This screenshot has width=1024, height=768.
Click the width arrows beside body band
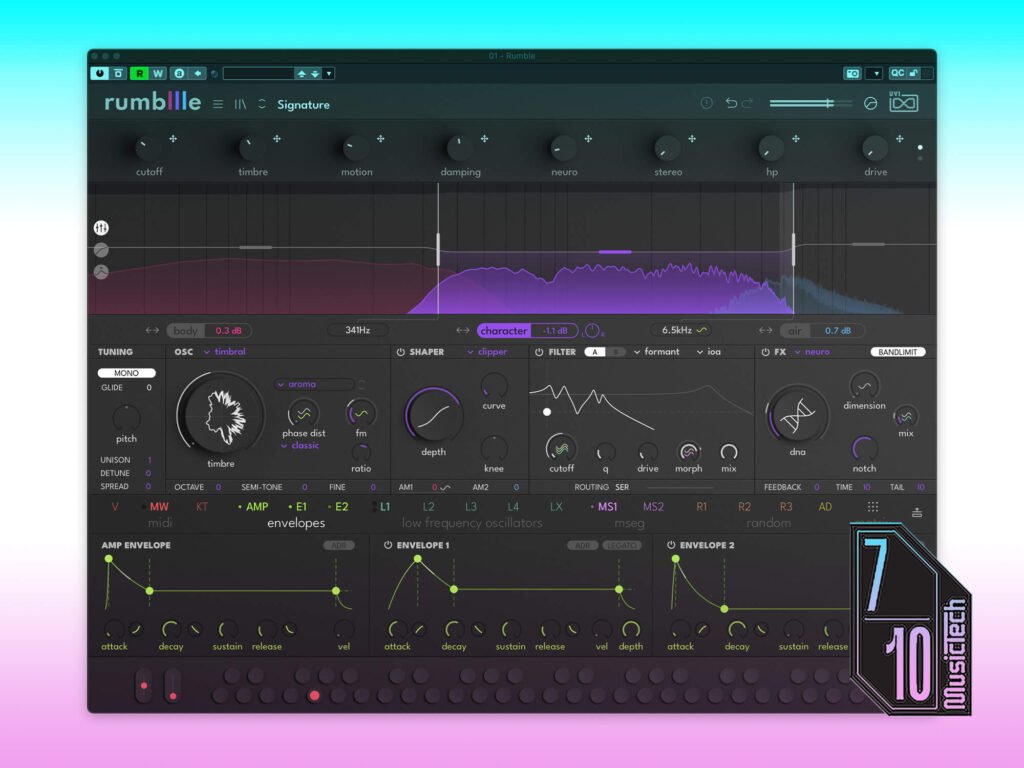point(152,330)
